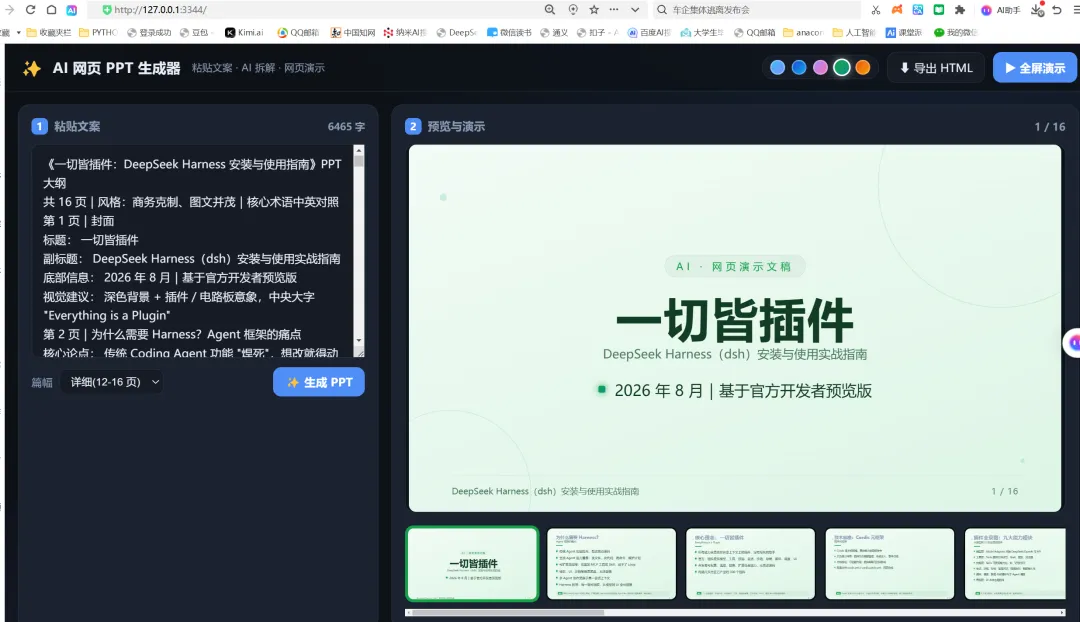Click the 6465 字 character count
The image size is (1080, 622).
coord(346,127)
